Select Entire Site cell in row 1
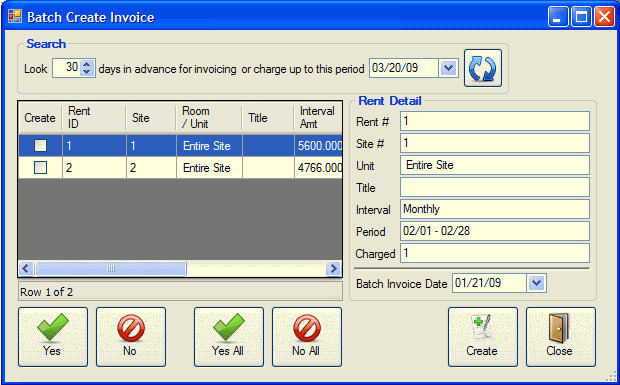Viewport: 620px width, 385px height. 209,146
